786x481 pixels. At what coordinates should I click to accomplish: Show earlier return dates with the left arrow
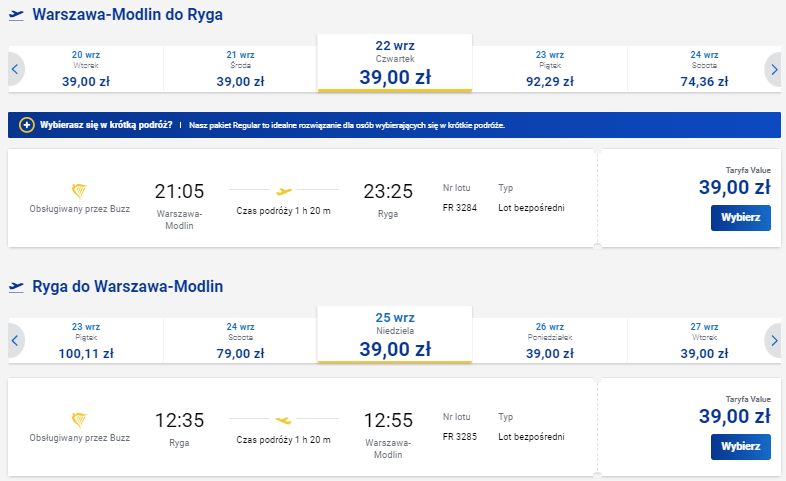pos(16,341)
